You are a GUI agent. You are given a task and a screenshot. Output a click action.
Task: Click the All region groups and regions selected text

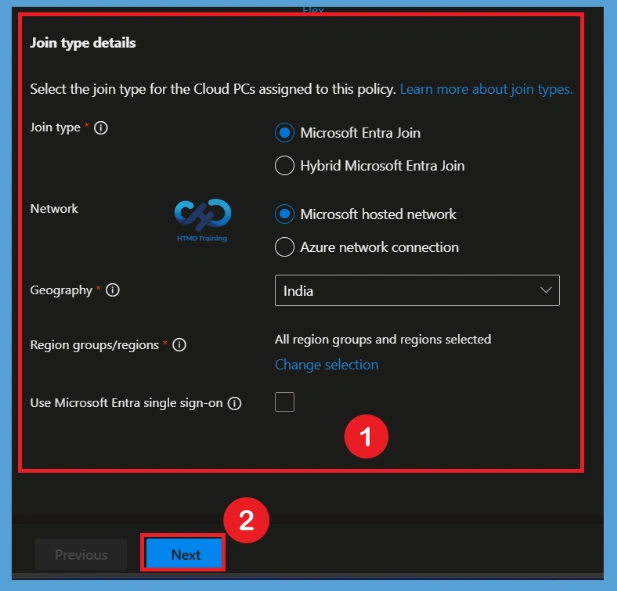coord(383,340)
